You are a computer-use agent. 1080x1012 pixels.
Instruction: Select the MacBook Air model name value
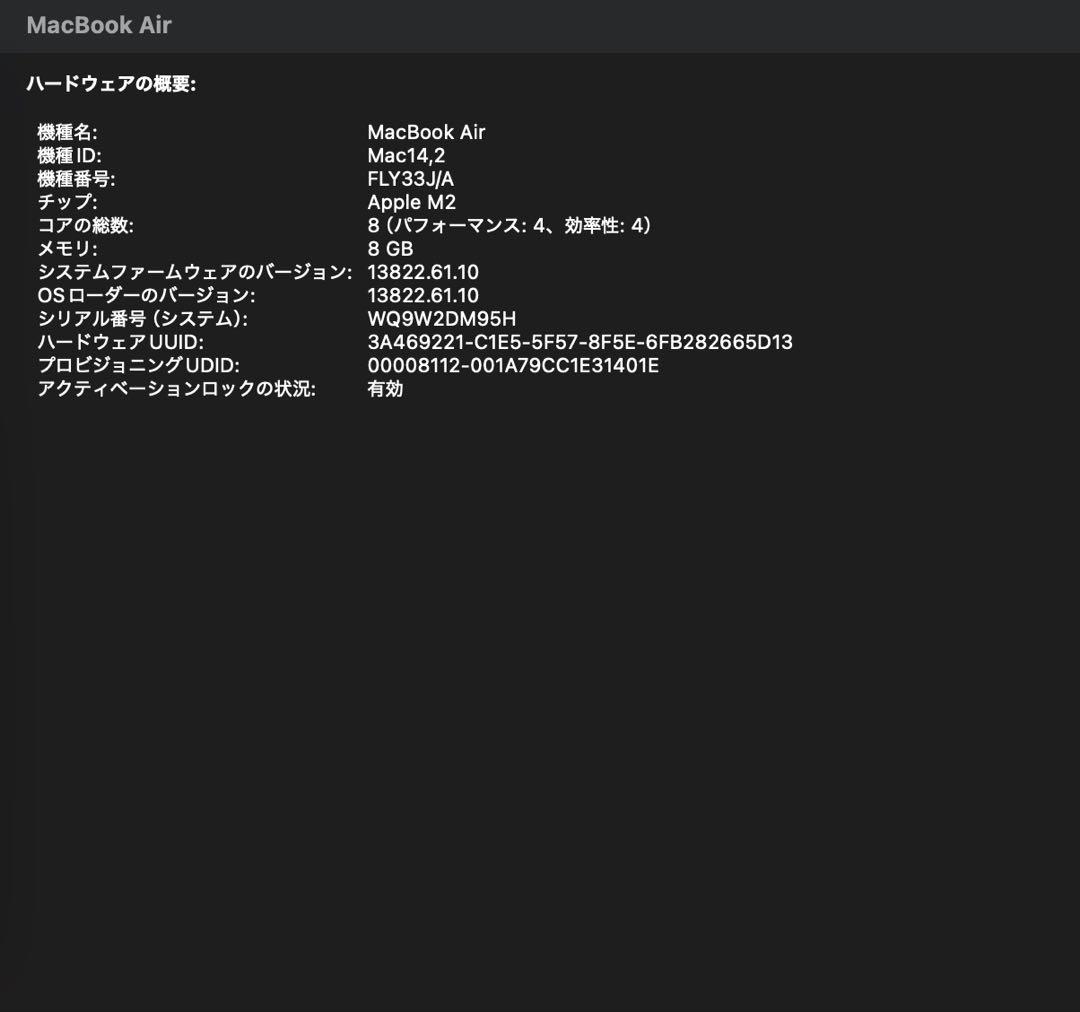[x=428, y=132]
